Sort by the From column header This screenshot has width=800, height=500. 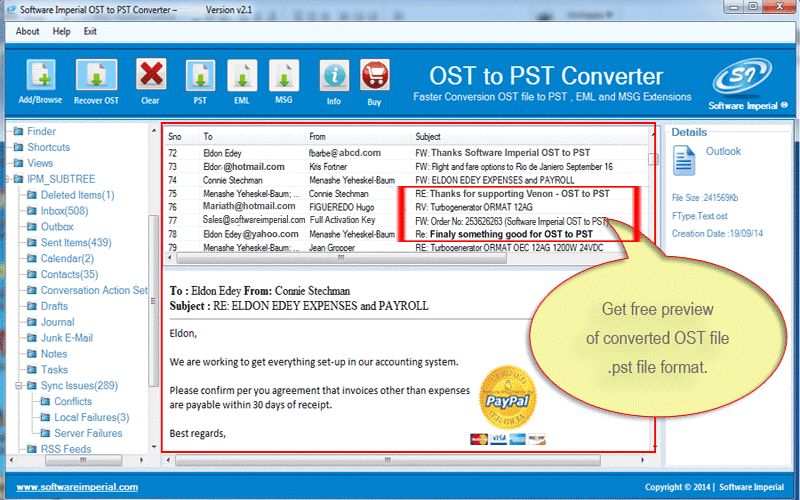pos(317,137)
